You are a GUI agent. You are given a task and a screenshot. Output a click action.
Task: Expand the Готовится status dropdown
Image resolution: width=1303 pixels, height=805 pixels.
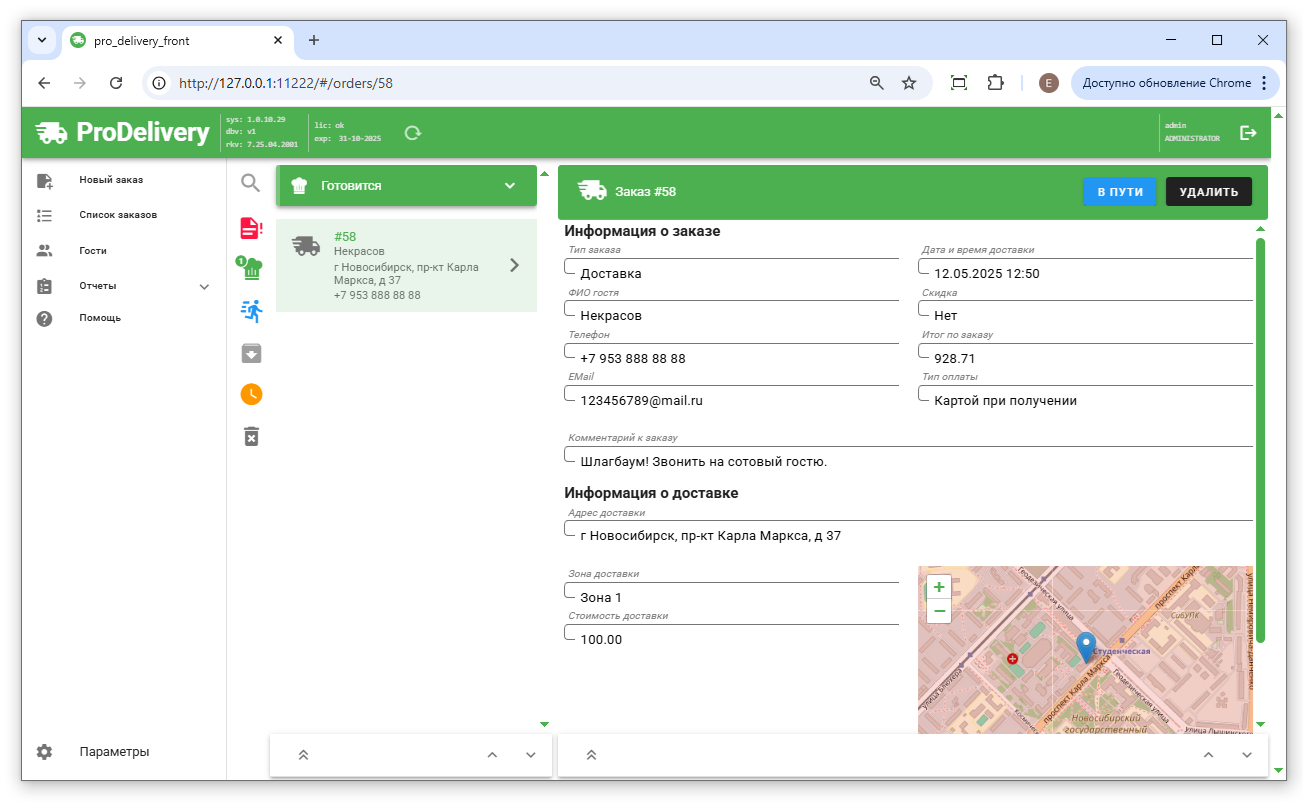tap(509, 186)
